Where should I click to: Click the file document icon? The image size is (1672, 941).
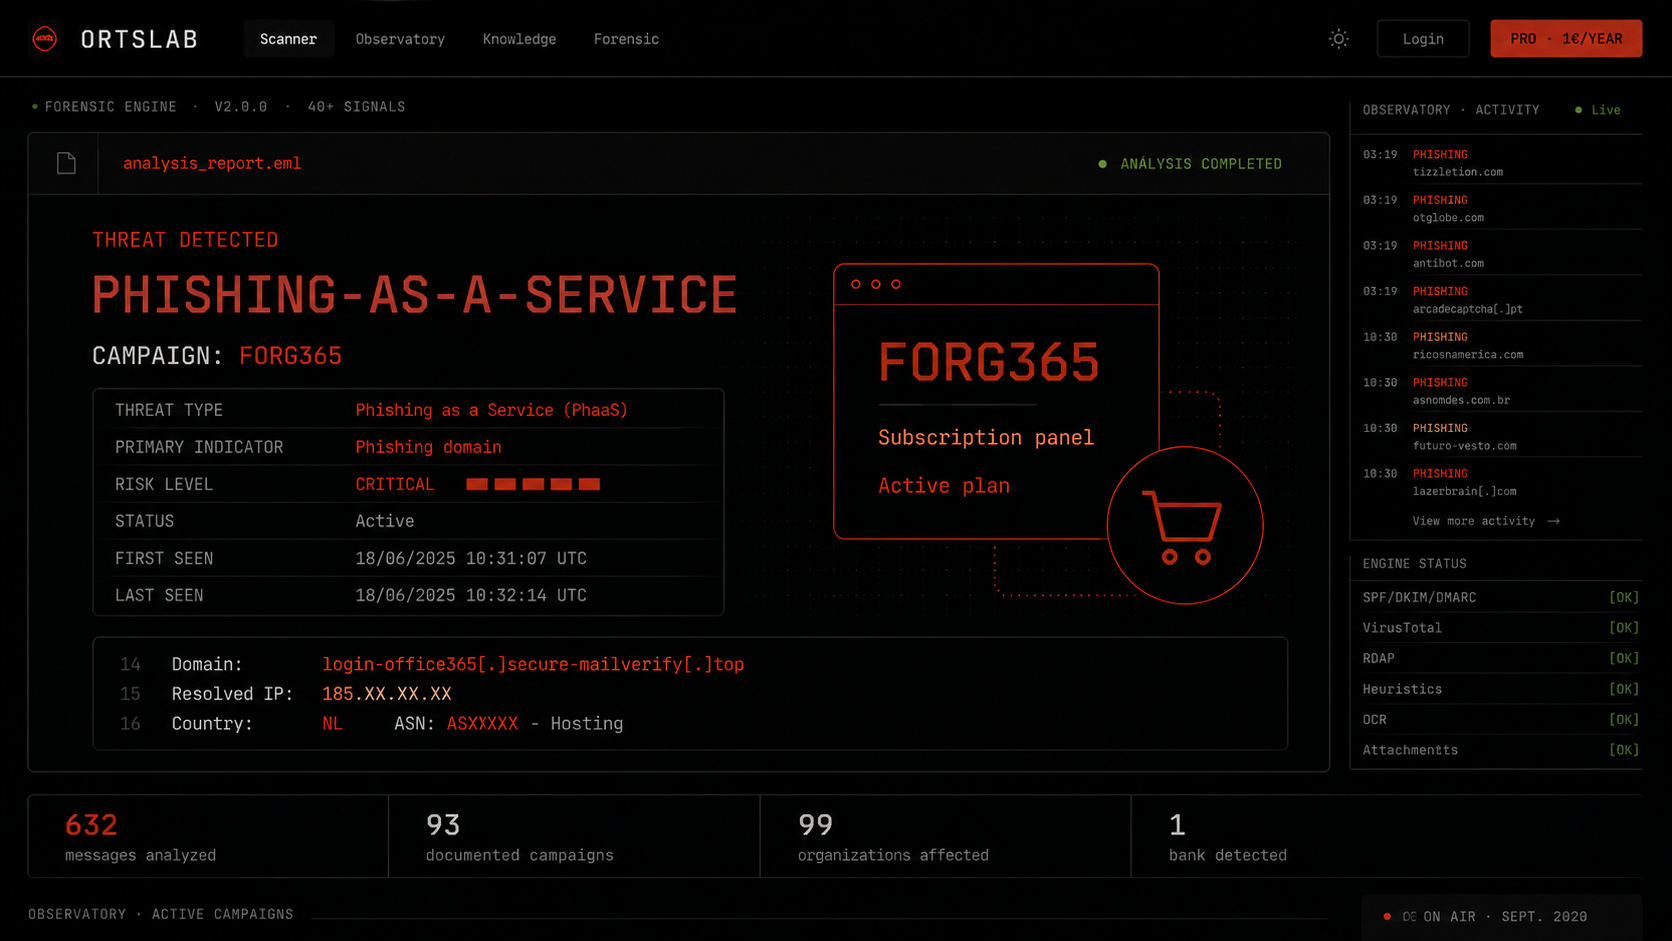pos(66,163)
